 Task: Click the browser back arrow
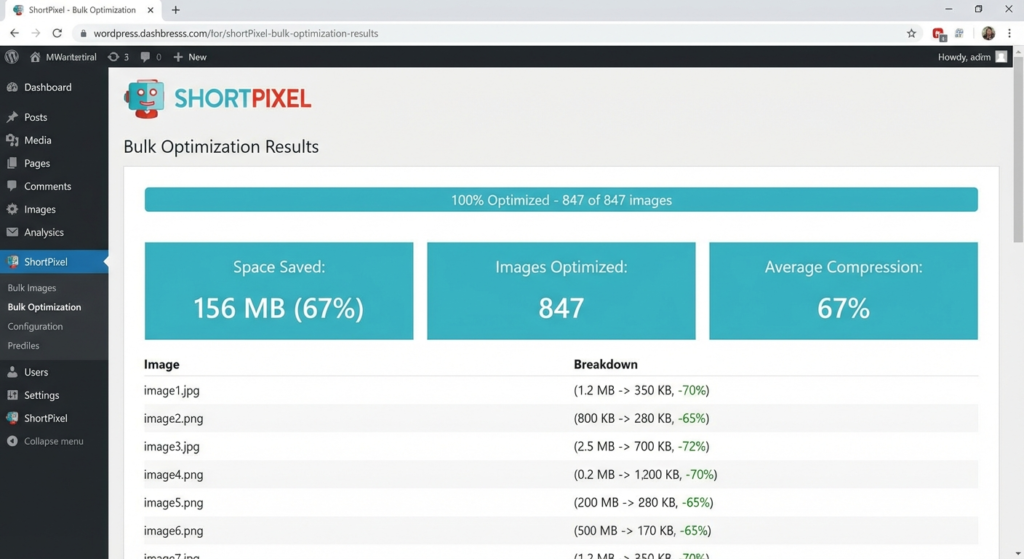coord(14,33)
